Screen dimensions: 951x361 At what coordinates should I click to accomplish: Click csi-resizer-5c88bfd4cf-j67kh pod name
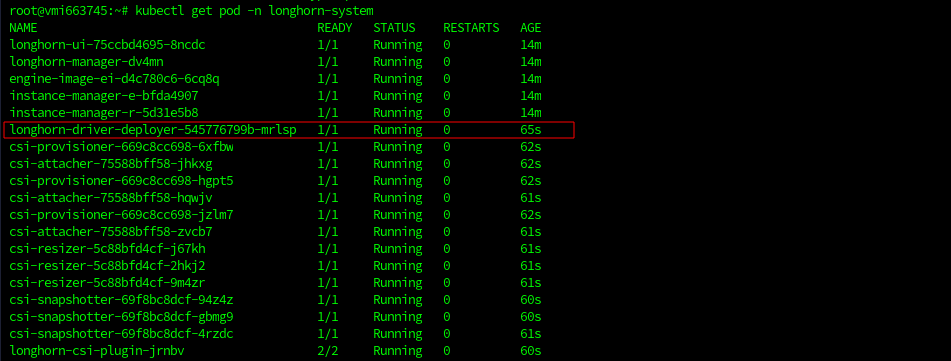pos(107,249)
